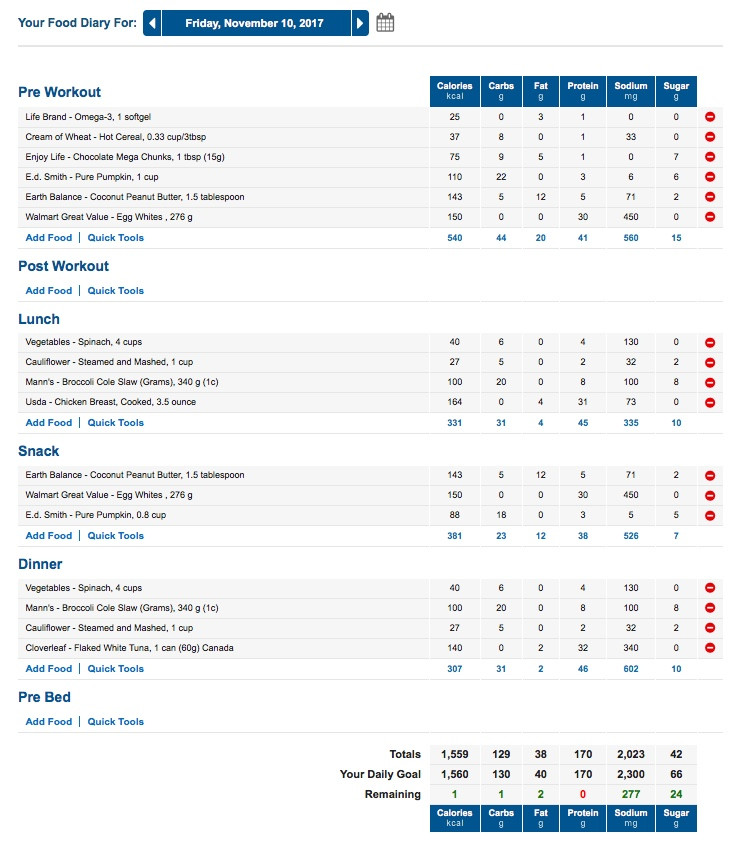Open Cloverleaf Flaked White Tuna entry
Image resolution: width=738 pixels, height=846 pixels.
tap(129, 648)
